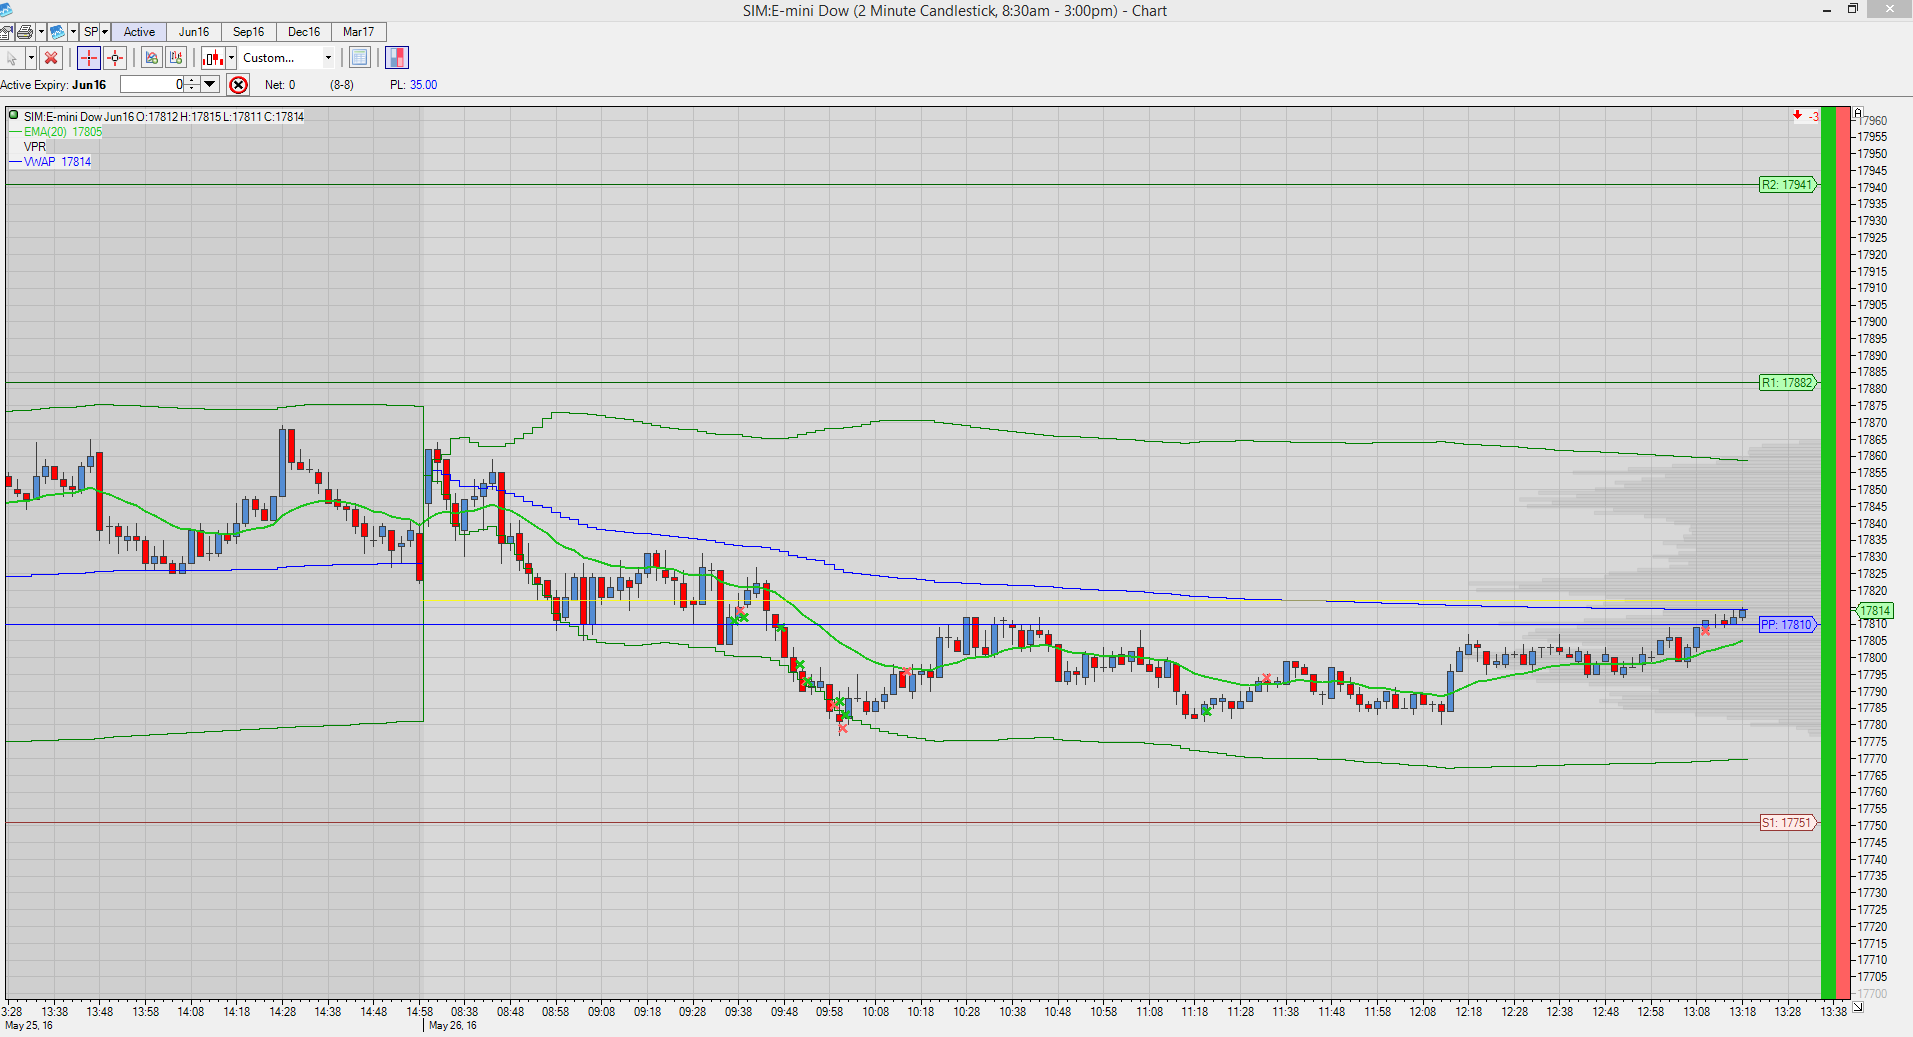
Task: Close the chart window
Action: (x=1890, y=10)
